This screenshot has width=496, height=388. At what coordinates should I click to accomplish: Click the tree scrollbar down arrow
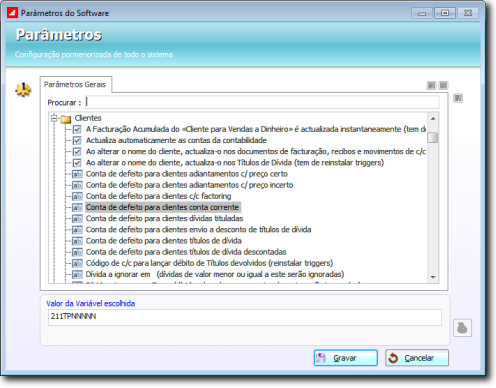[433, 277]
